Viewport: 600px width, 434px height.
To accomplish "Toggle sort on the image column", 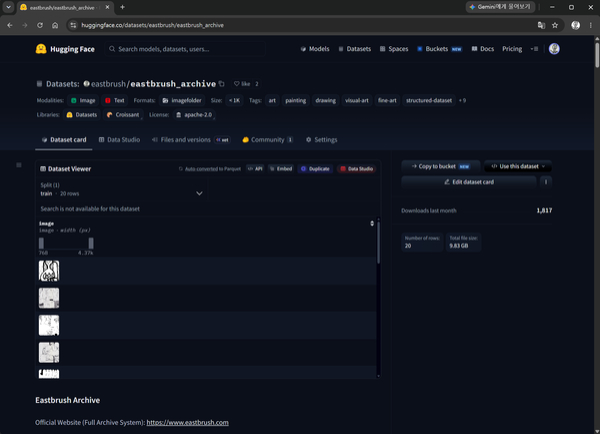I will (x=372, y=223).
